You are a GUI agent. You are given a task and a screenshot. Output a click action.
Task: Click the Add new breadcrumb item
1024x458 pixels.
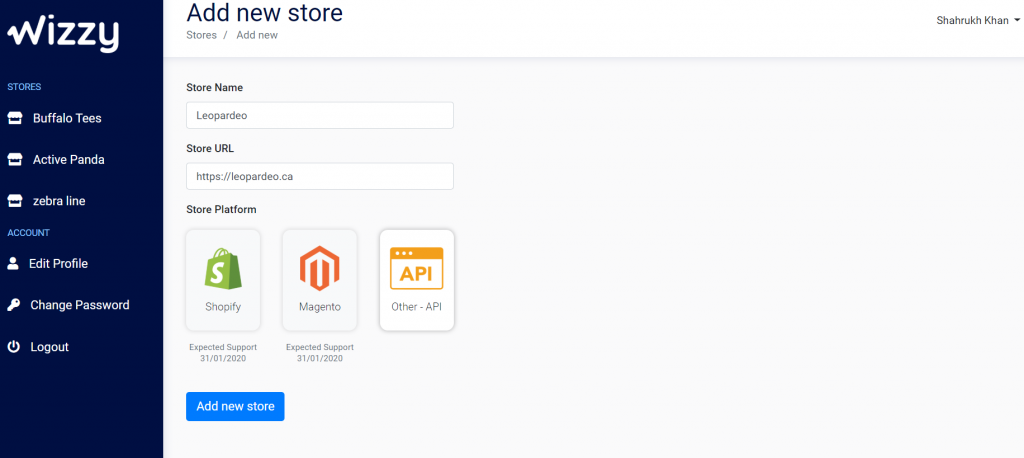[x=257, y=35]
